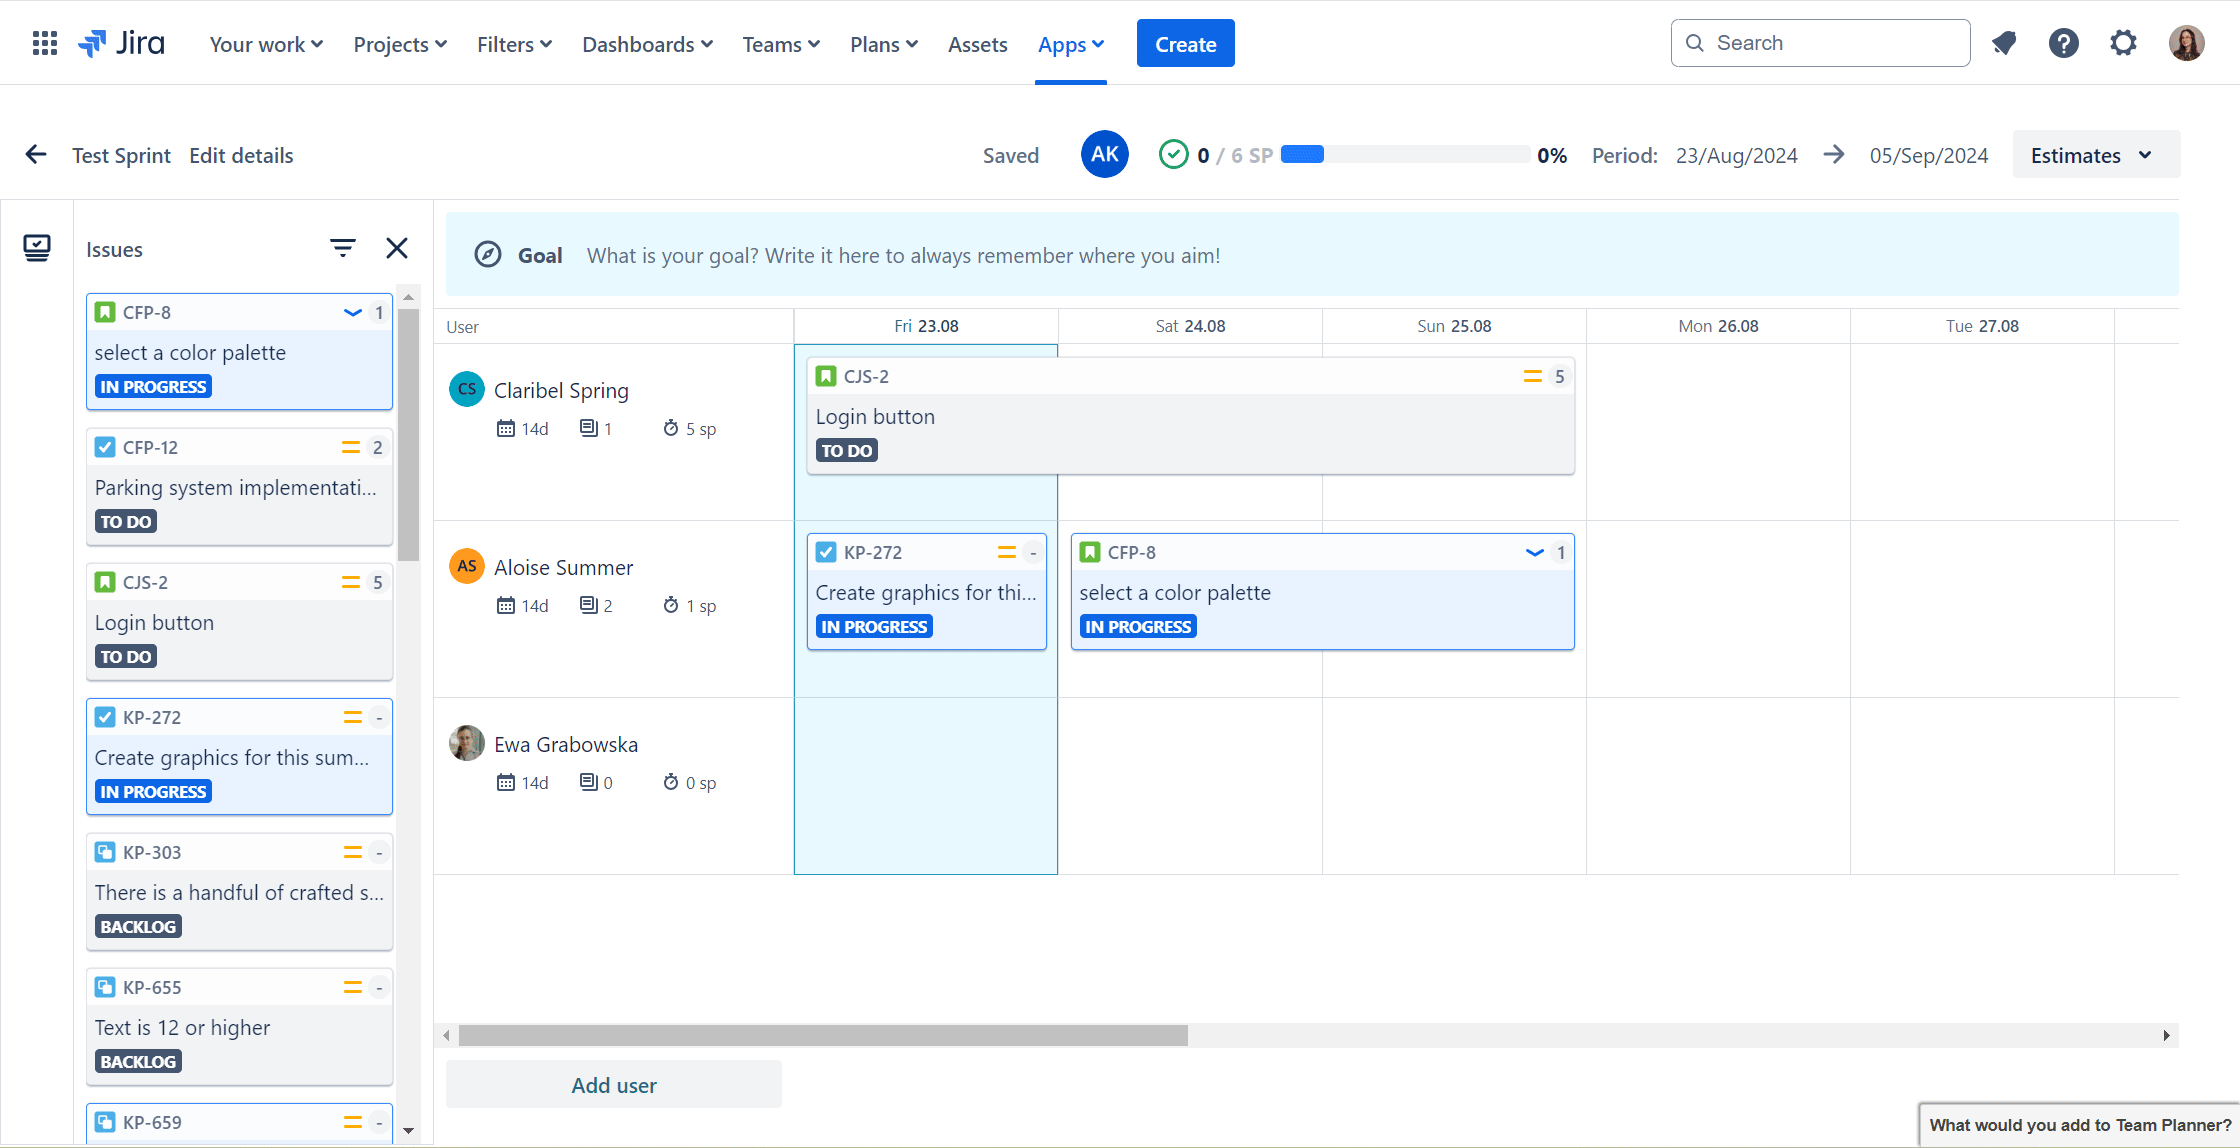Expand the Projects menu
This screenshot has height=1148, width=2240.
(x=400, y=44)
